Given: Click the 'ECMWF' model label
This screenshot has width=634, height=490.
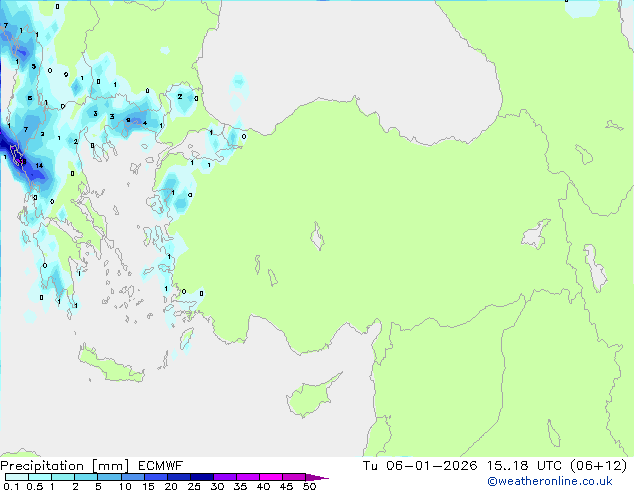Looking at the screenshot, I should pos(161,466).
